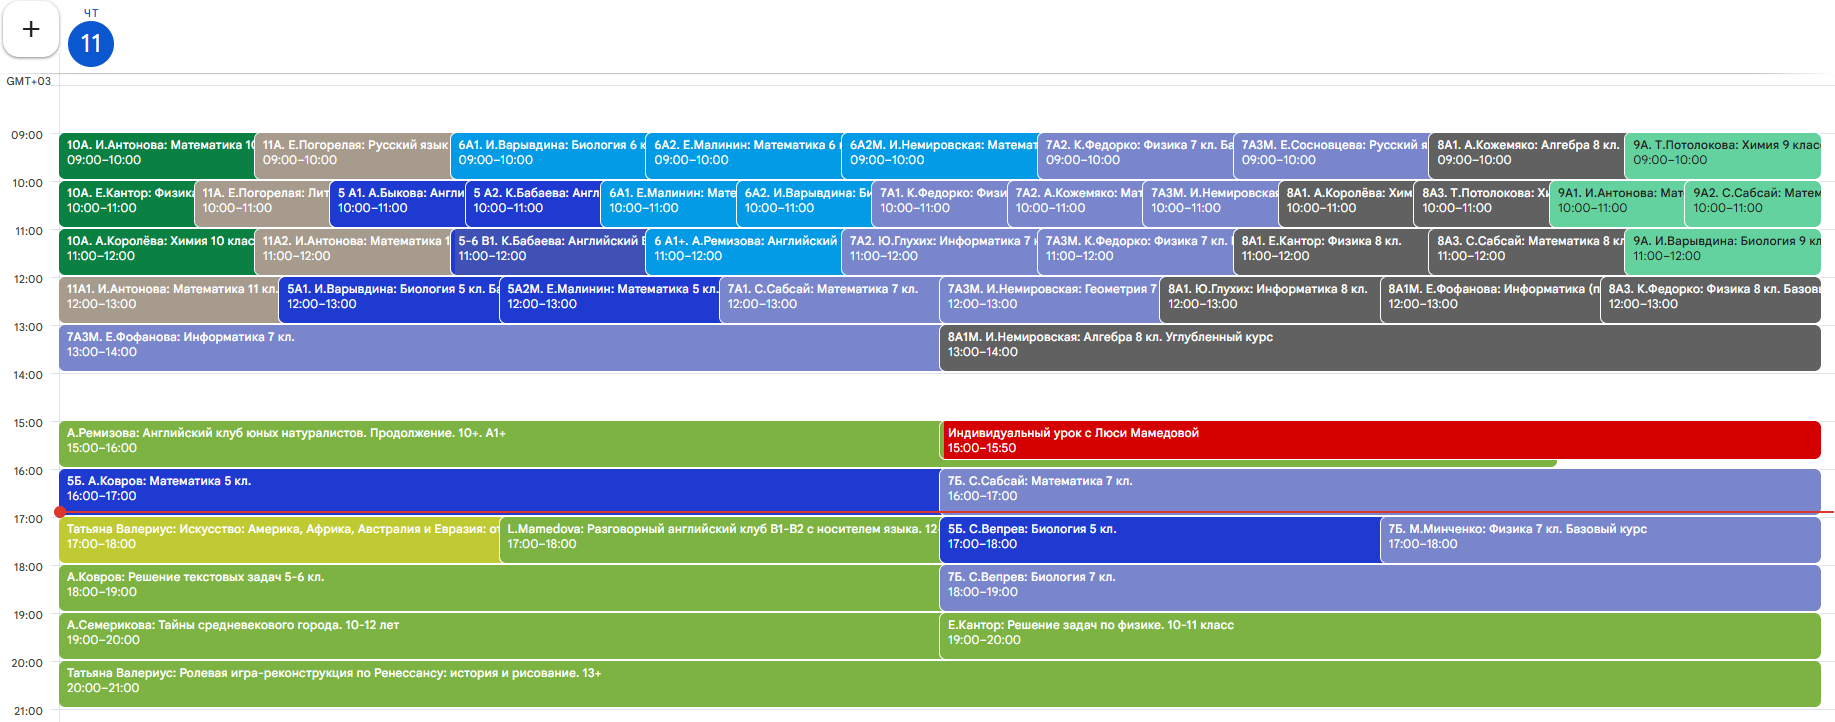1835x722 pixels.
Task: Open 8А1М И.Немировская Алгебра углубленный курс event
Action: coord(1379,346)
